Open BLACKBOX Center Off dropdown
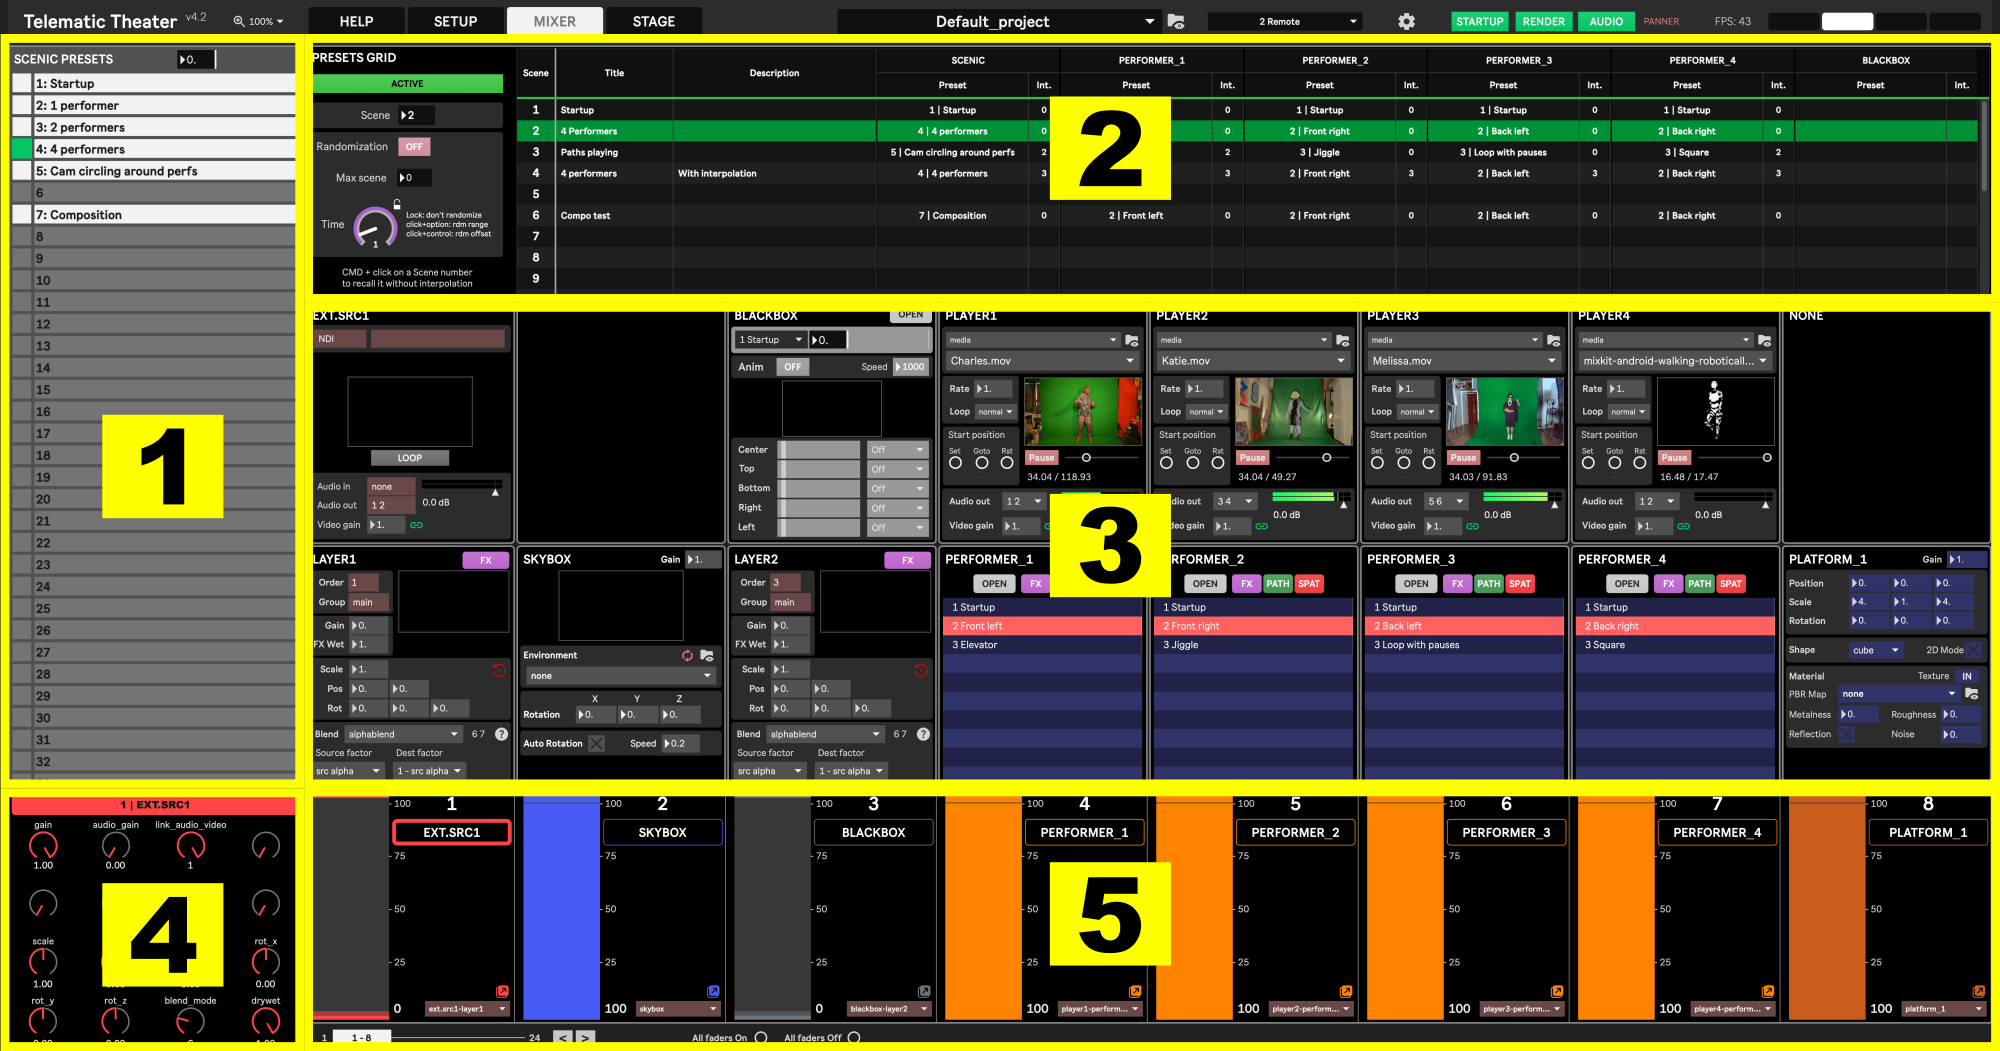2000x1051 pixels. pyautogui.click(x=898, y=450)
